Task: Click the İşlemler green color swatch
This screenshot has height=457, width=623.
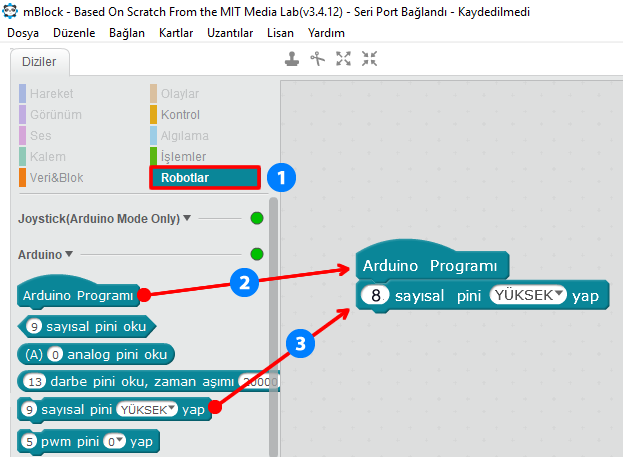Action: point(153,157)
